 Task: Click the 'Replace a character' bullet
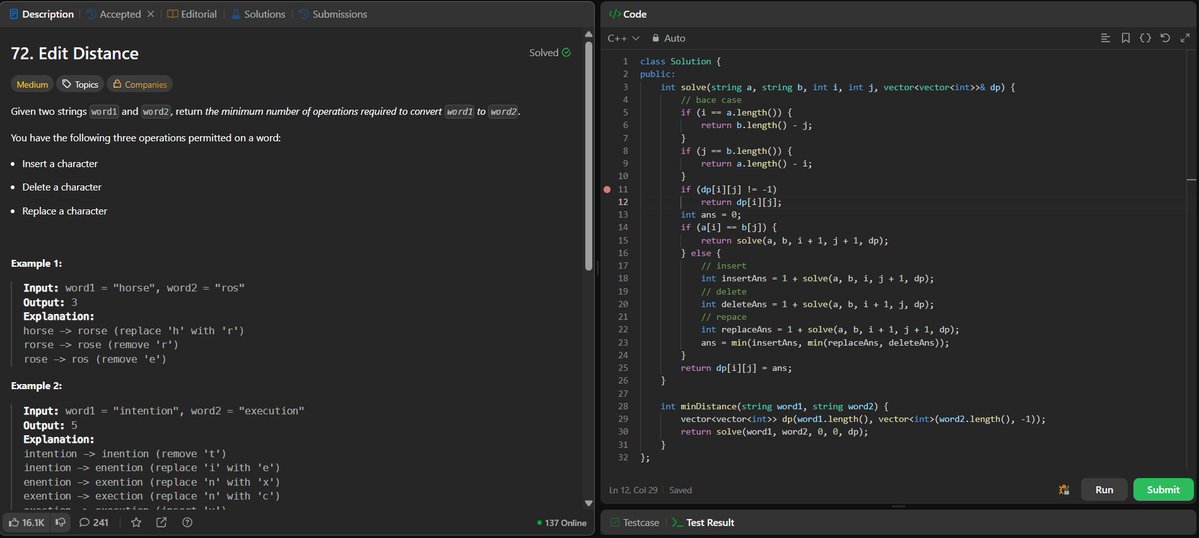65,211
